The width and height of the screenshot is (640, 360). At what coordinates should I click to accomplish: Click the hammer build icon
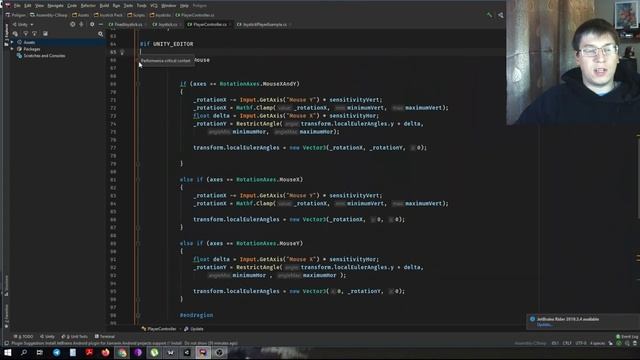point(489,15)
